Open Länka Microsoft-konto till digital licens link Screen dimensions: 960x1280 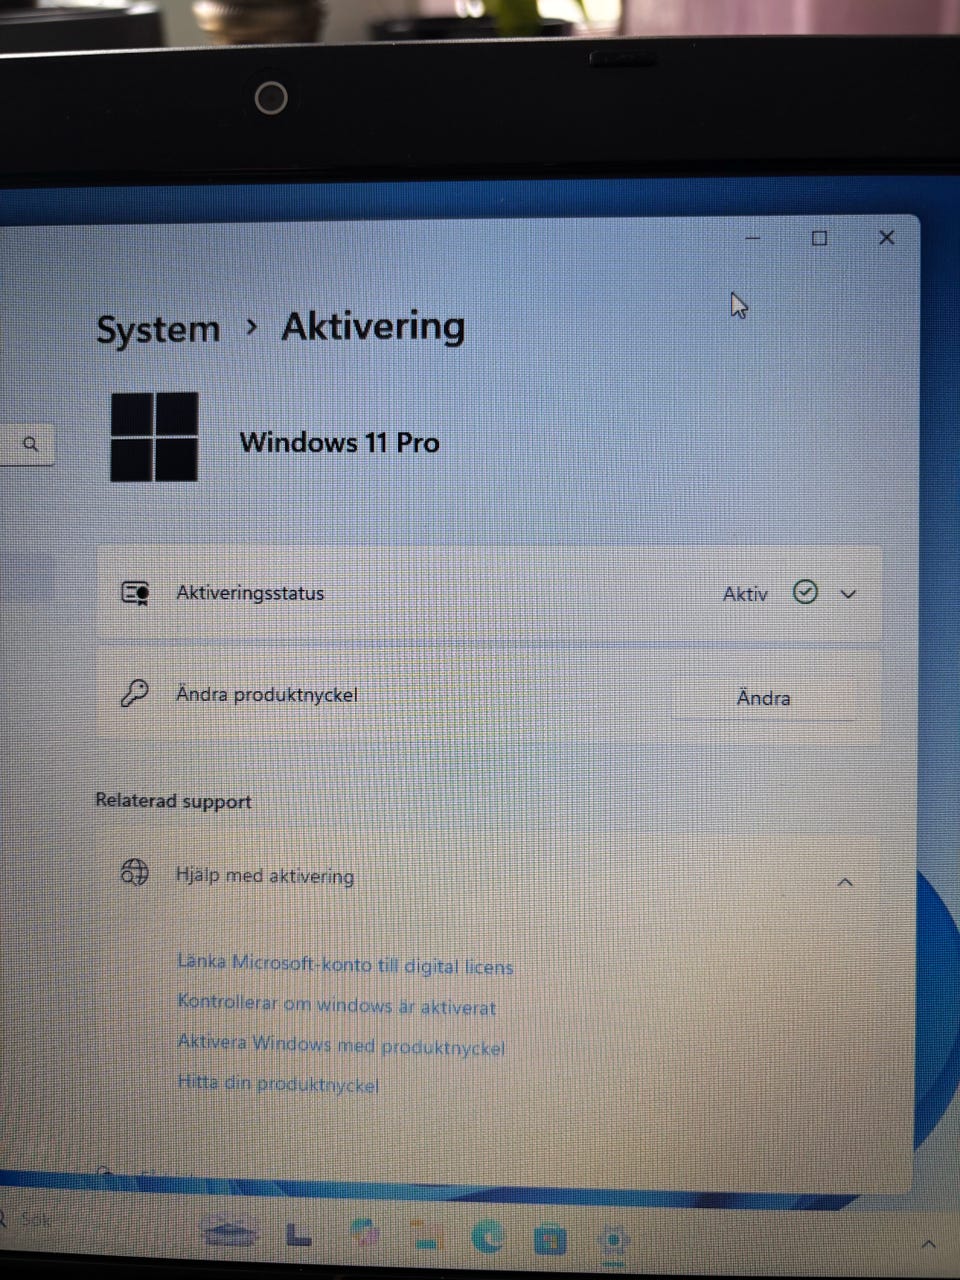pos(345,964)
